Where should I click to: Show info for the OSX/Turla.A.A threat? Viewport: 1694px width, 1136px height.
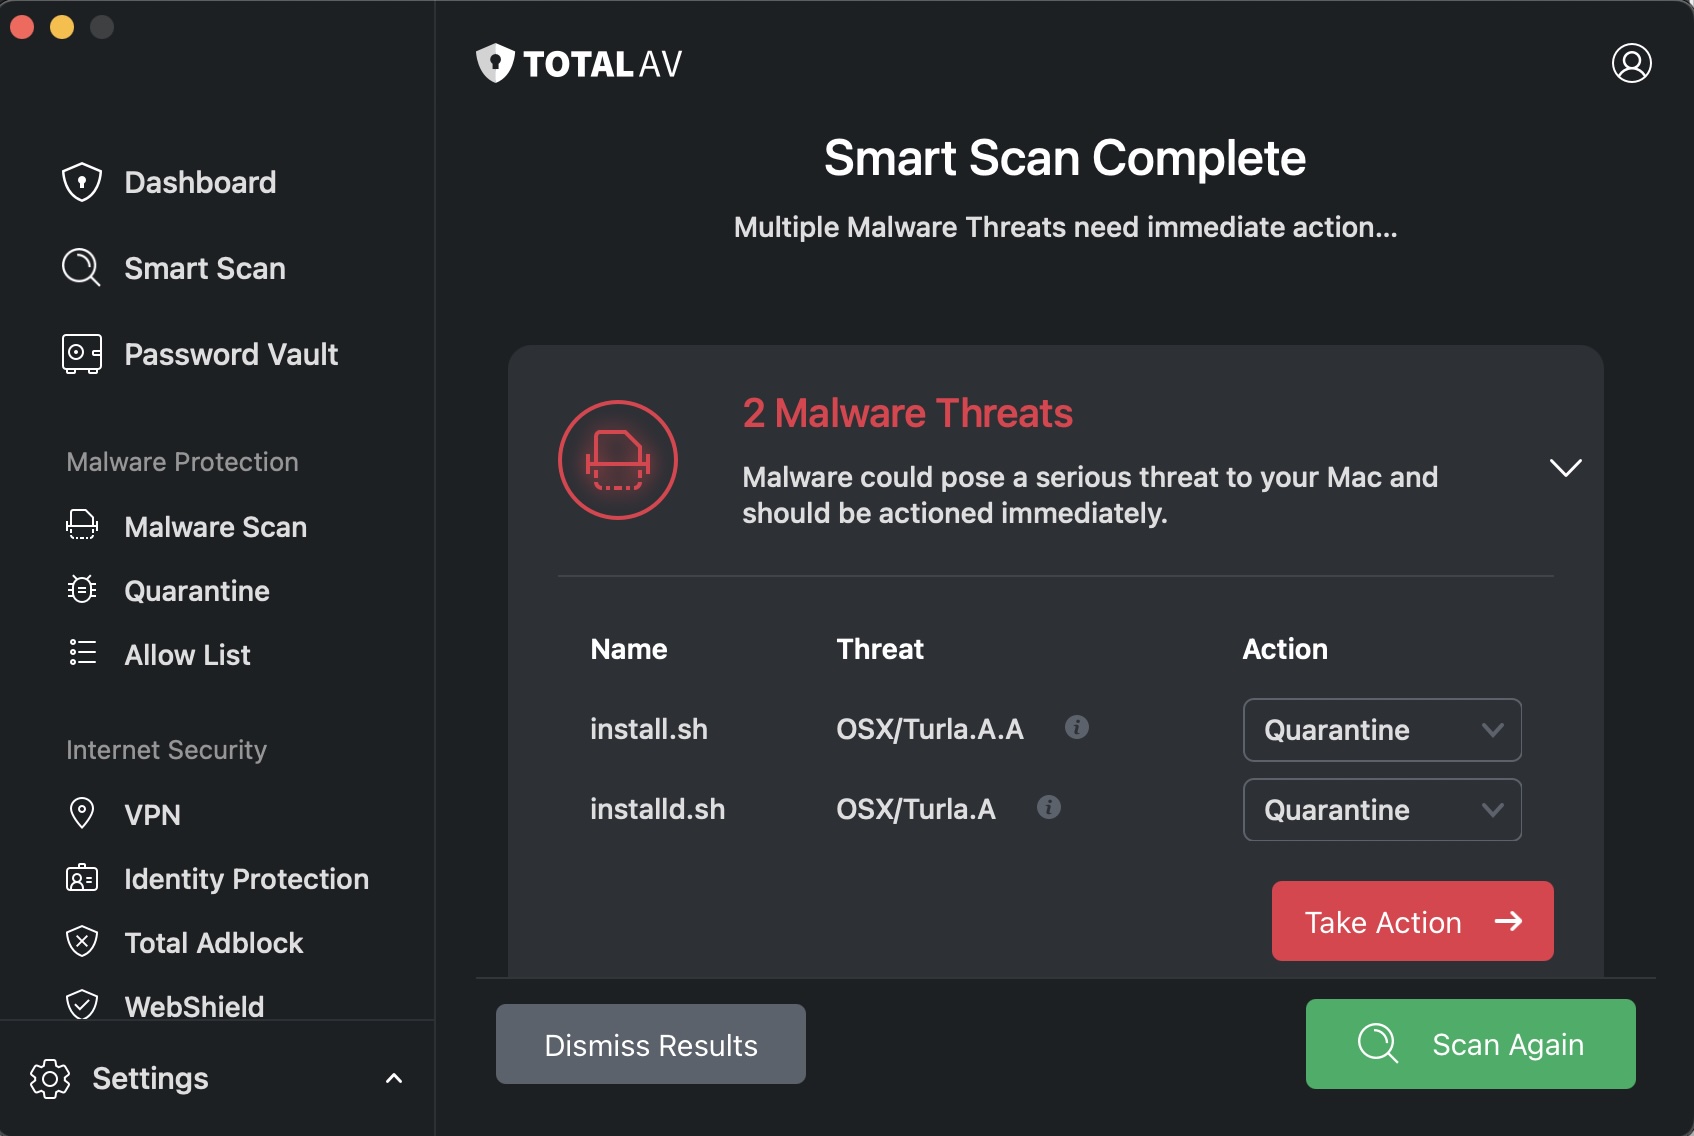tap(1078, 728)
